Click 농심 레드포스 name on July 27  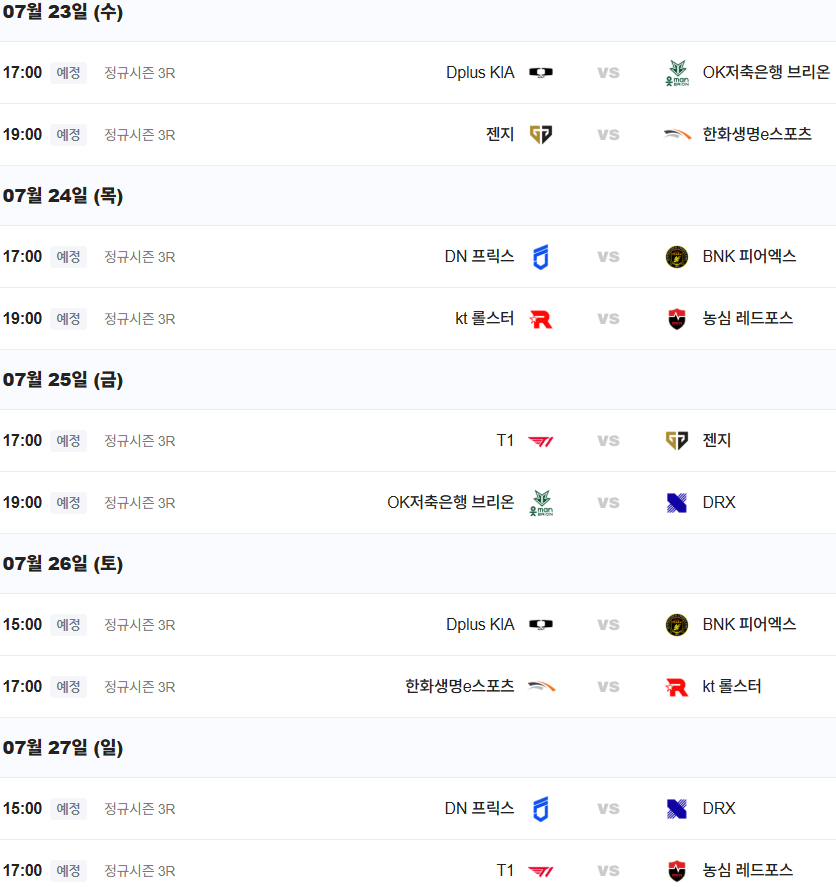(x=748, y=871)
